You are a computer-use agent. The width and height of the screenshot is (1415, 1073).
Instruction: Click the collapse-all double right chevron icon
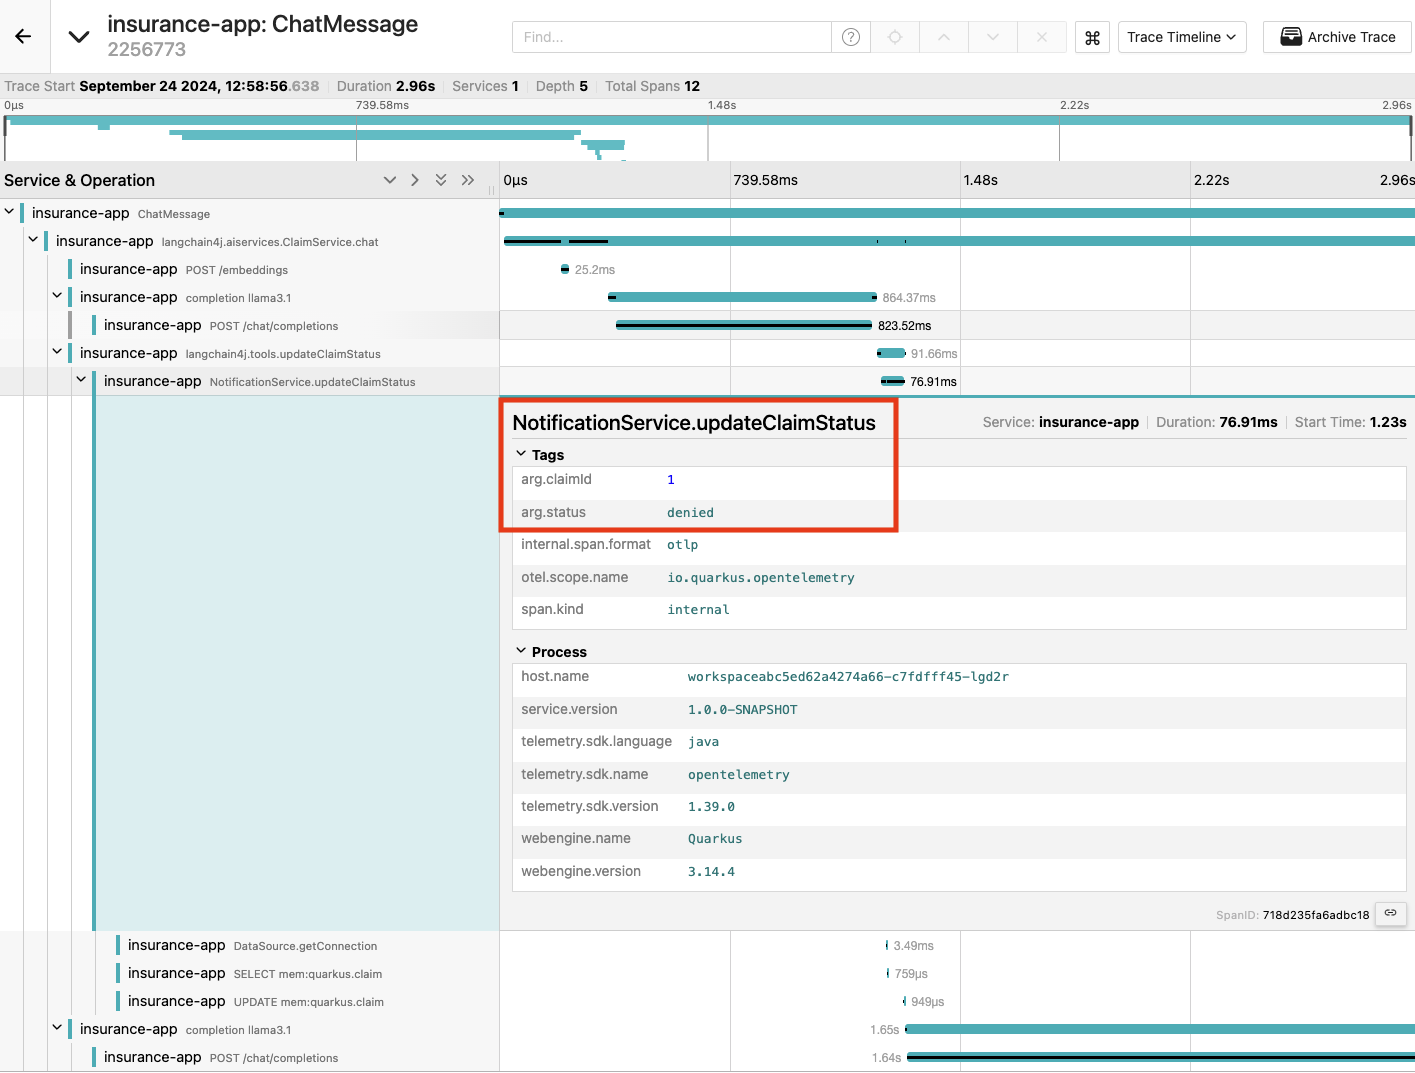pos(468,180)
